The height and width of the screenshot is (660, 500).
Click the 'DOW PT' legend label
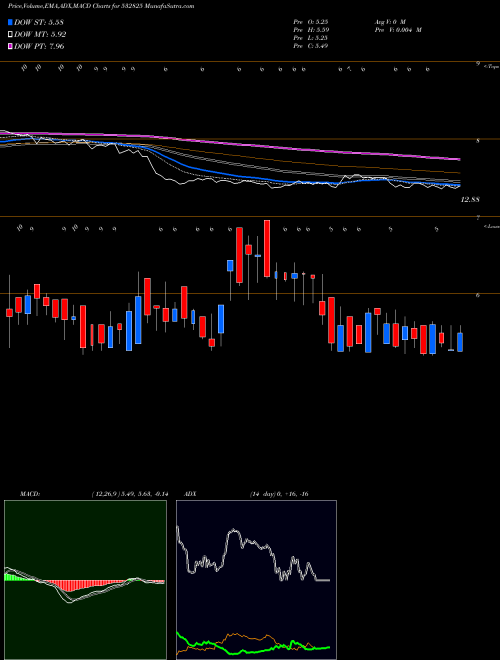click(39, 46)
